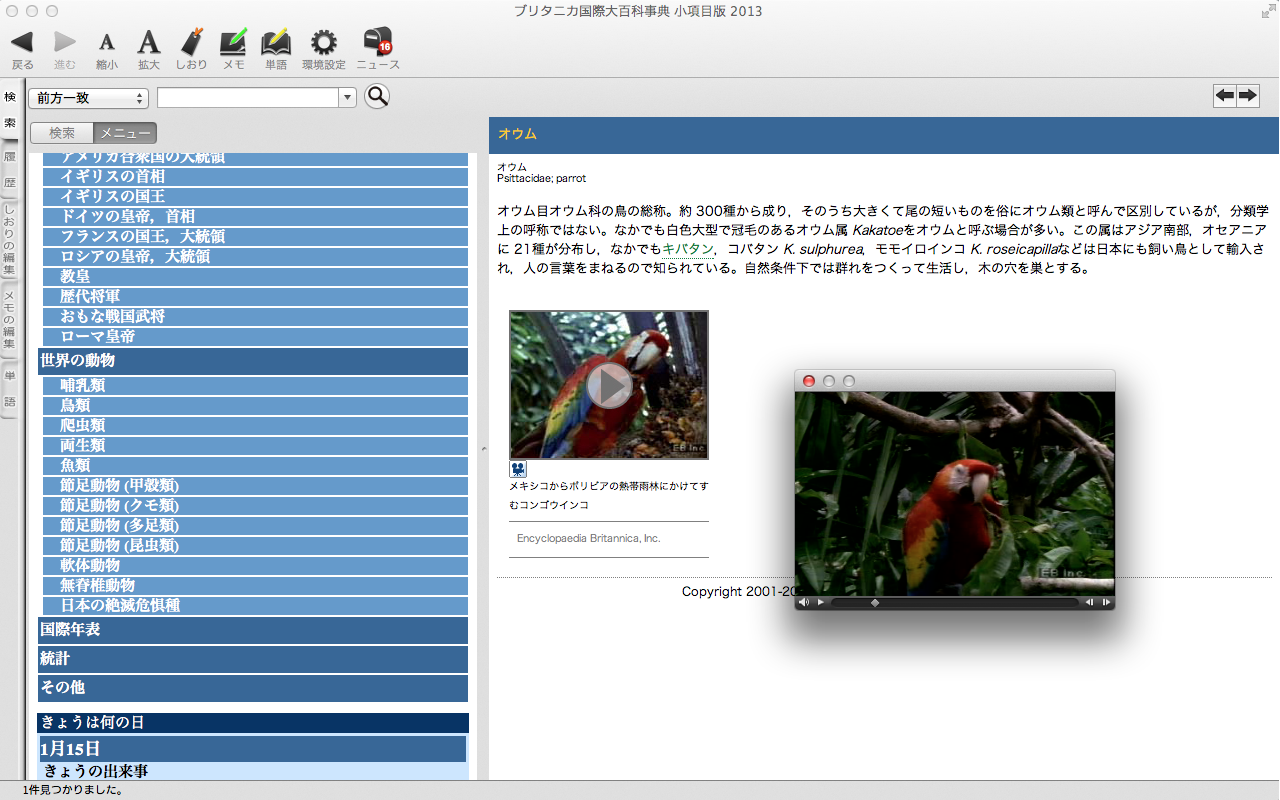
Task: Mute the video player volume
Action: click(x=803, y=603)
